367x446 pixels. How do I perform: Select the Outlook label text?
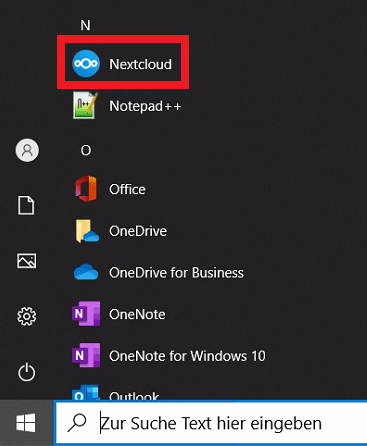coord(134,396)
